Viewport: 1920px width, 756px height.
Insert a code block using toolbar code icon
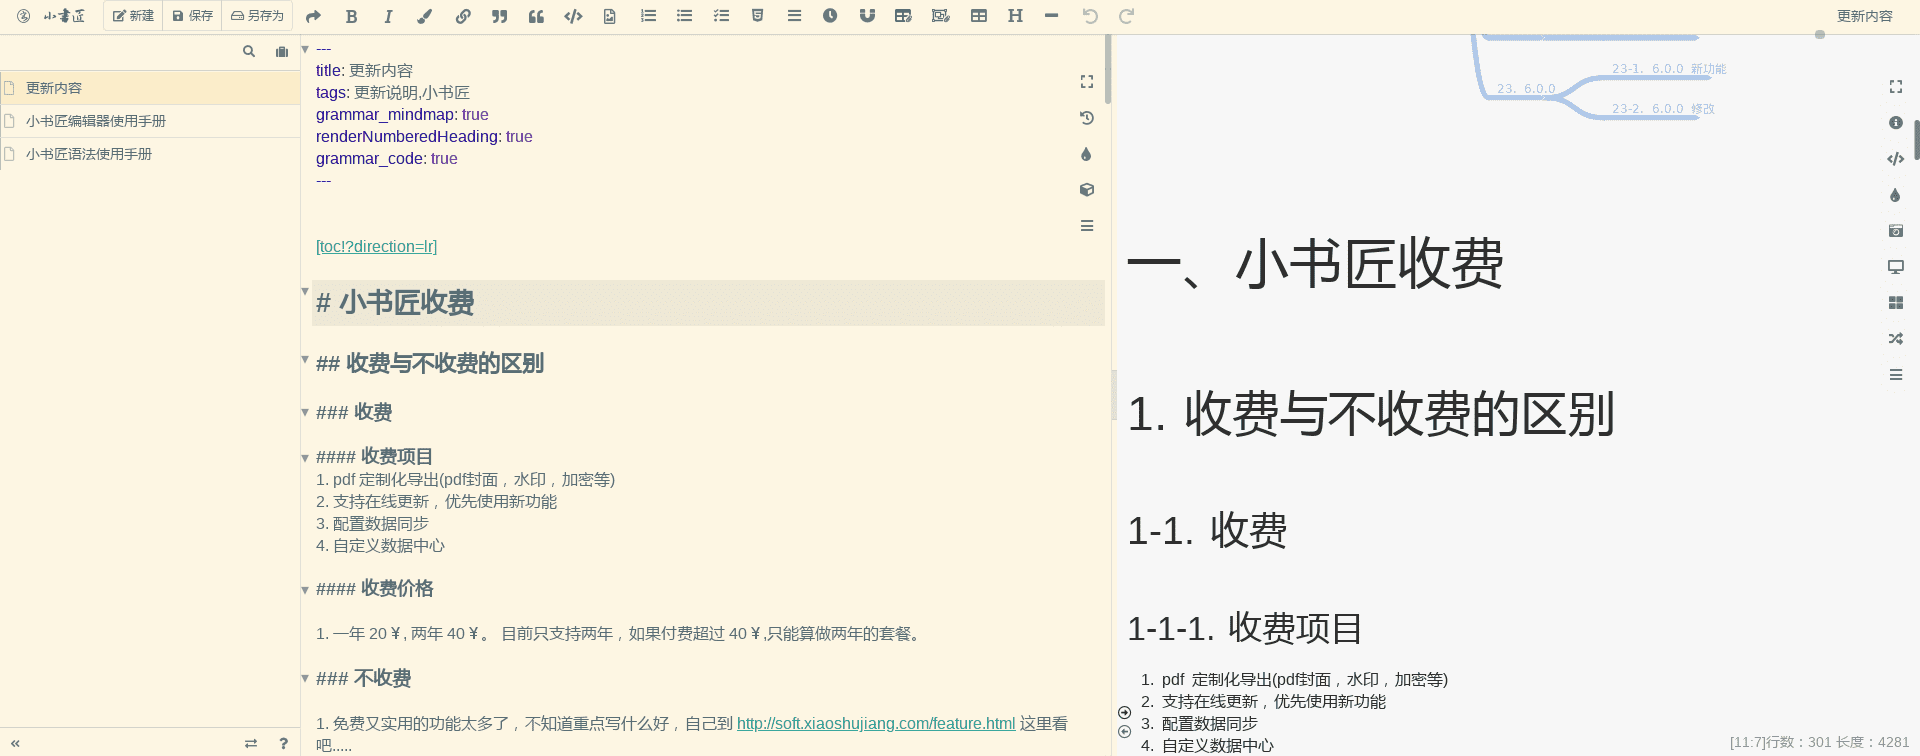tap(573, 16)
